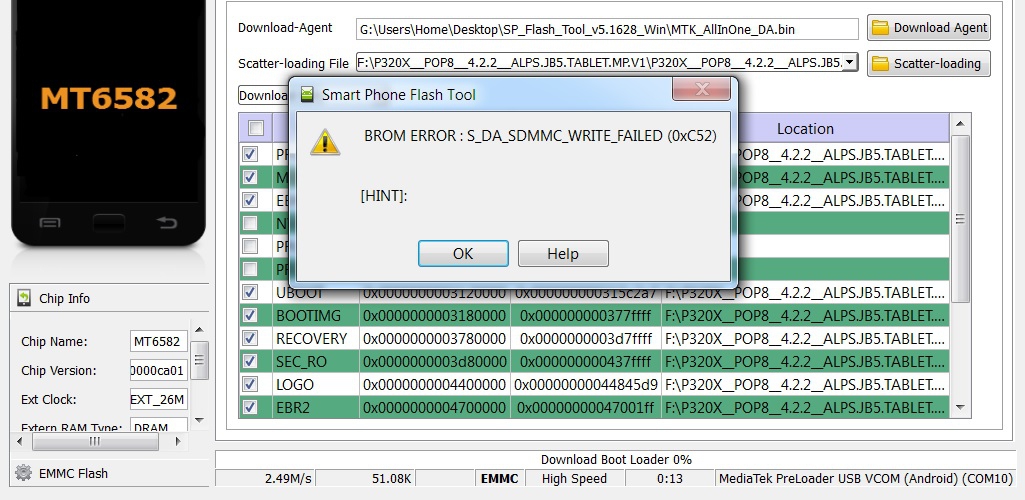Click folder icon on Scatter-loading button
This screenshot has width=1025, height=500.
point(881,63)
